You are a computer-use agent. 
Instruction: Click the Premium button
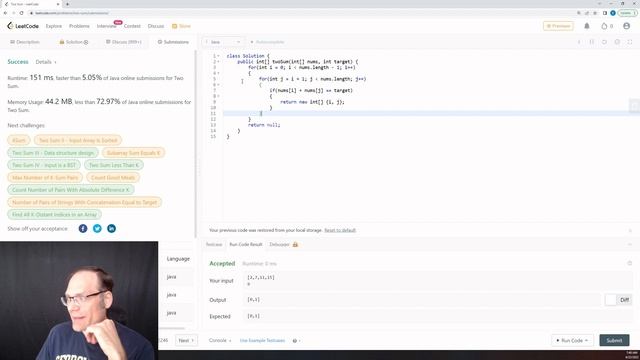point(558,26)
